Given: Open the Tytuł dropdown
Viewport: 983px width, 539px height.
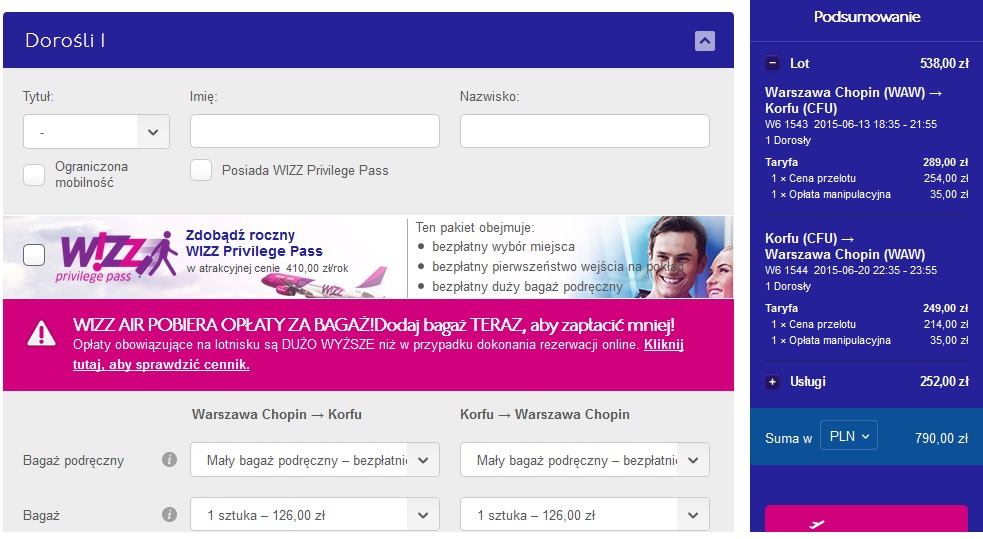Looking at the screenshot, I should 96,132.
